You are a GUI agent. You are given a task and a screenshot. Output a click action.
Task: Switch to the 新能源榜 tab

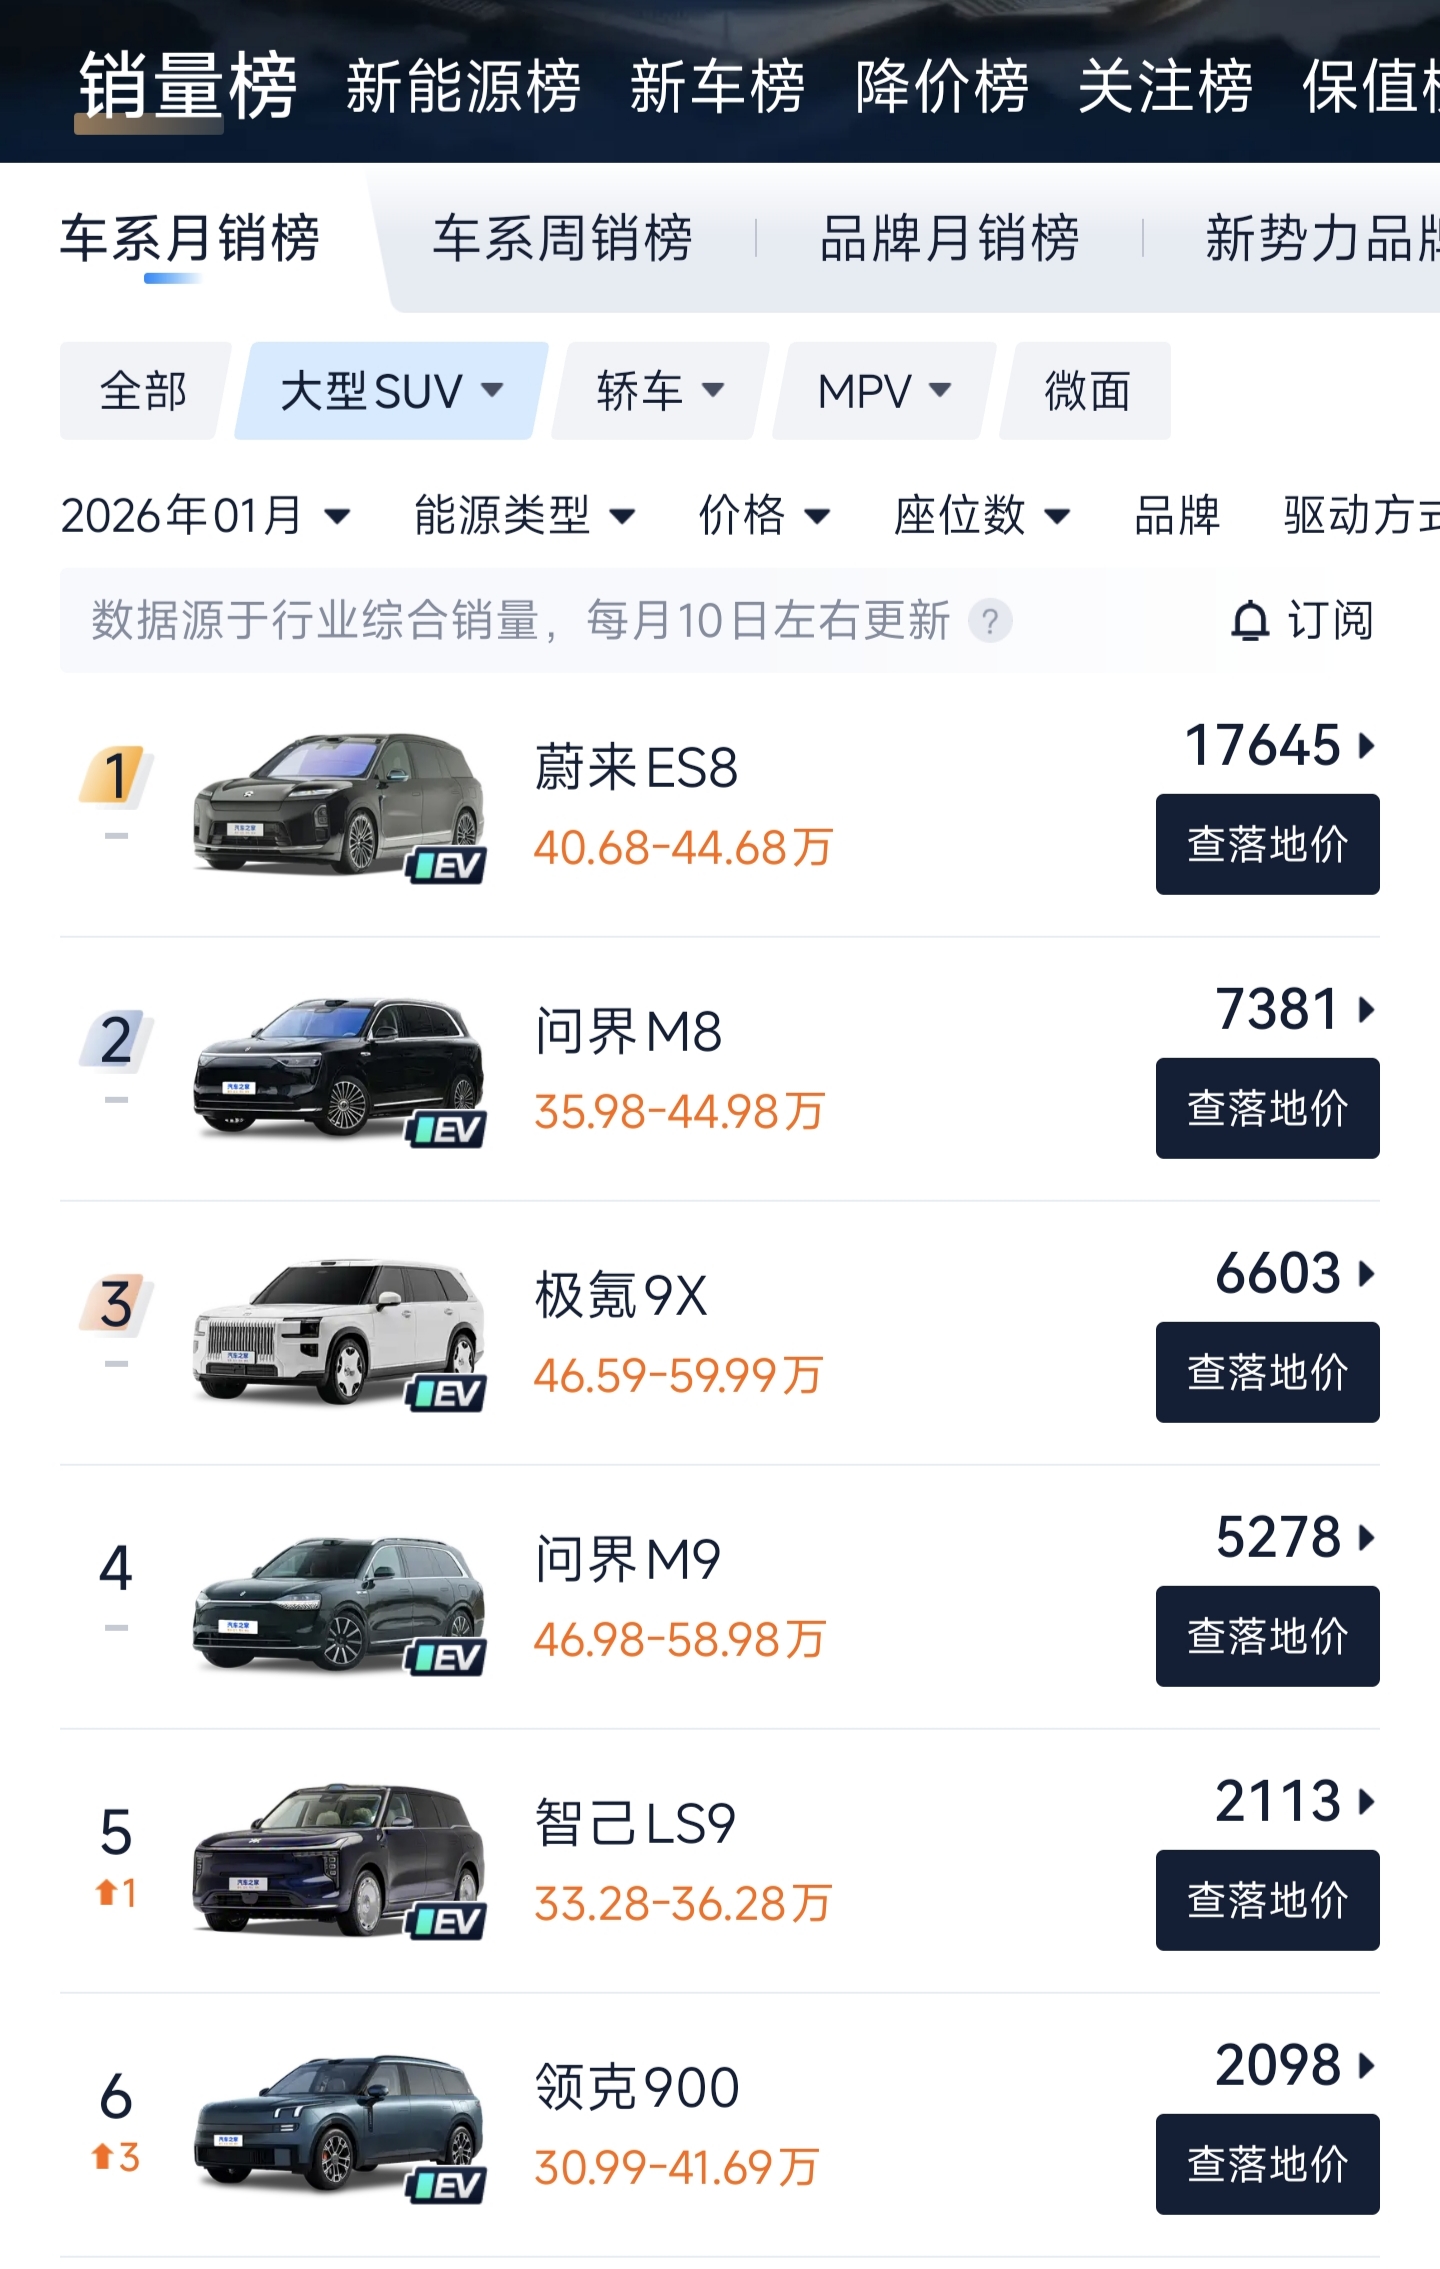coord(463,86)
